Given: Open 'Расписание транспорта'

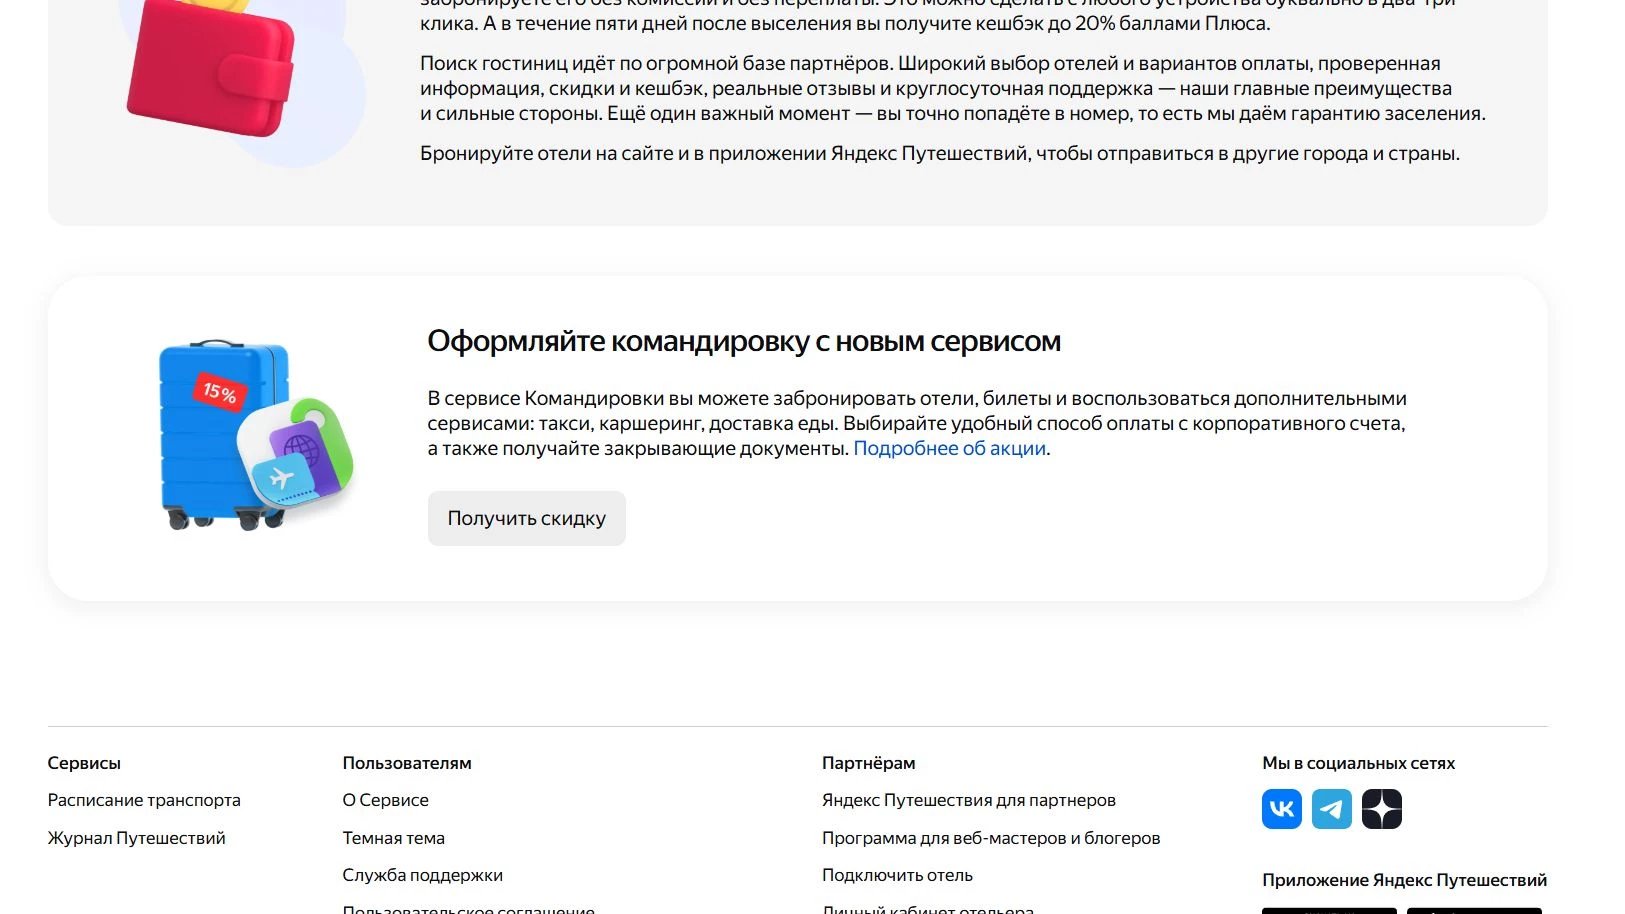Looking at the screenshot, I should pyautogui.click(x=143, y=799).
